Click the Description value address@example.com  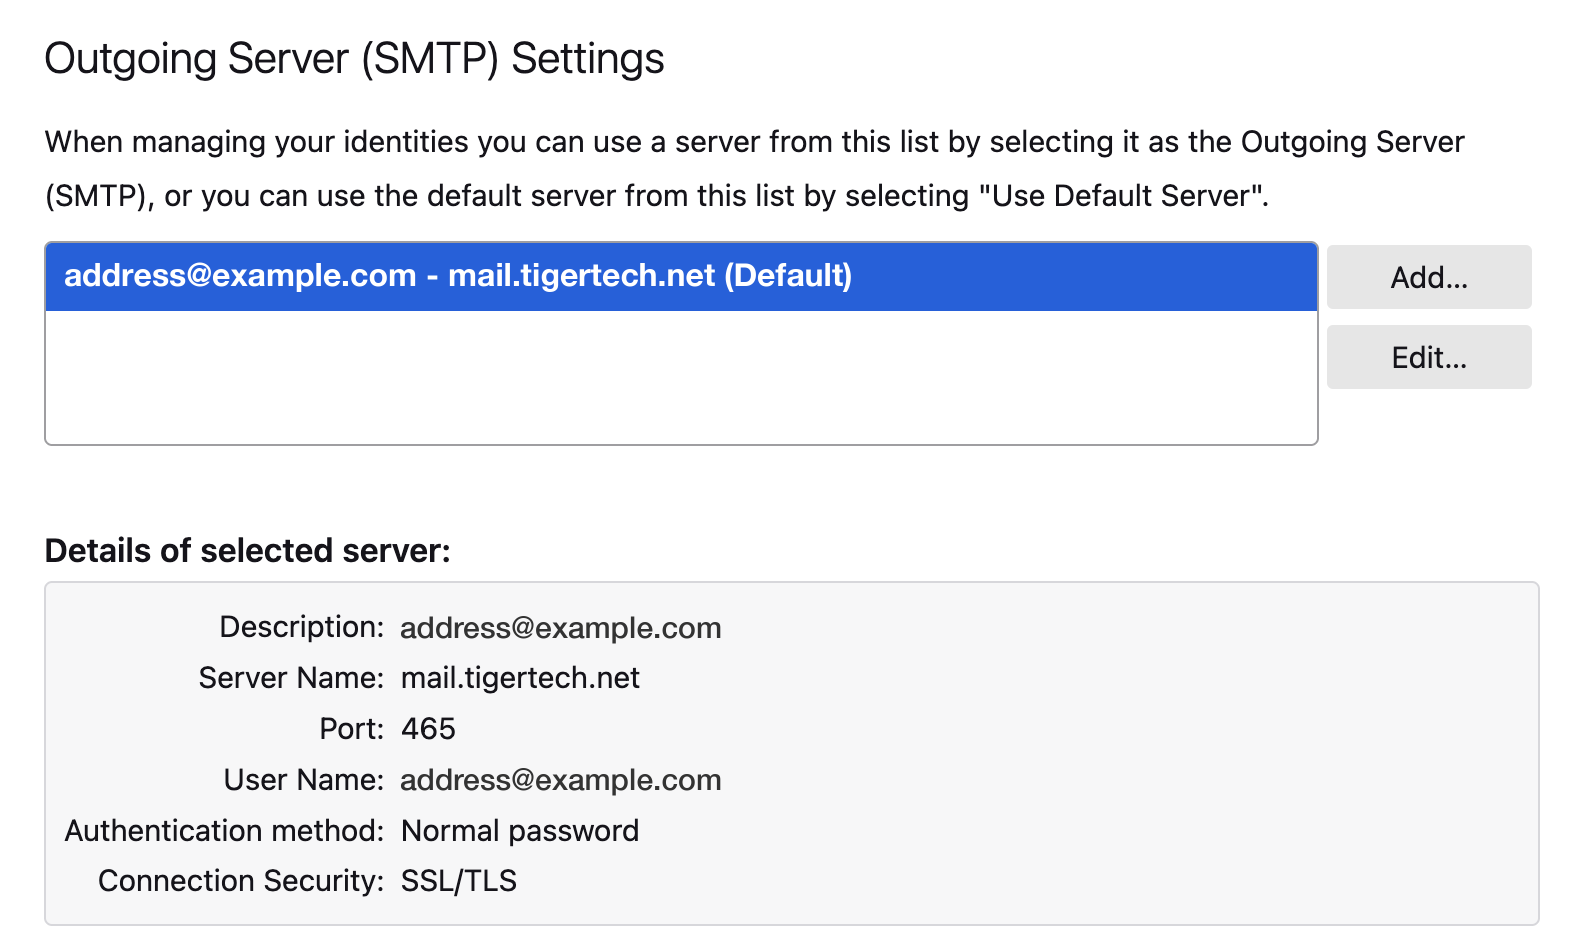pos(560,628)
